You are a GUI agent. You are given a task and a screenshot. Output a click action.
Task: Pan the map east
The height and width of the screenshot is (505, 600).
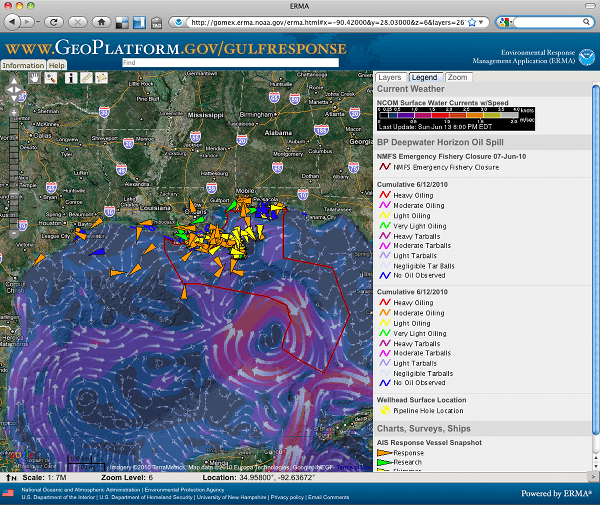19,90
